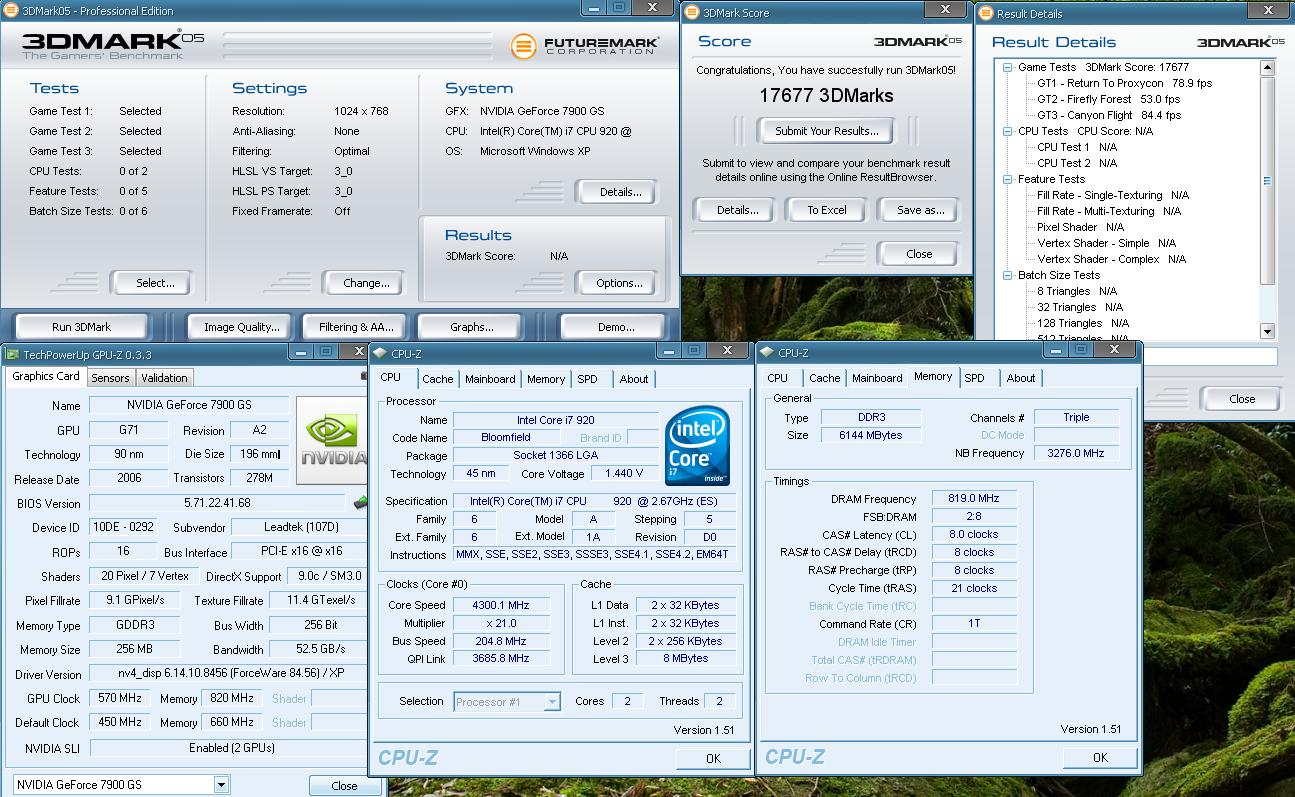1295x797 pixels.
Task: Minimize the TechPowerUp GPU-Z window
Action: (299, 351)
